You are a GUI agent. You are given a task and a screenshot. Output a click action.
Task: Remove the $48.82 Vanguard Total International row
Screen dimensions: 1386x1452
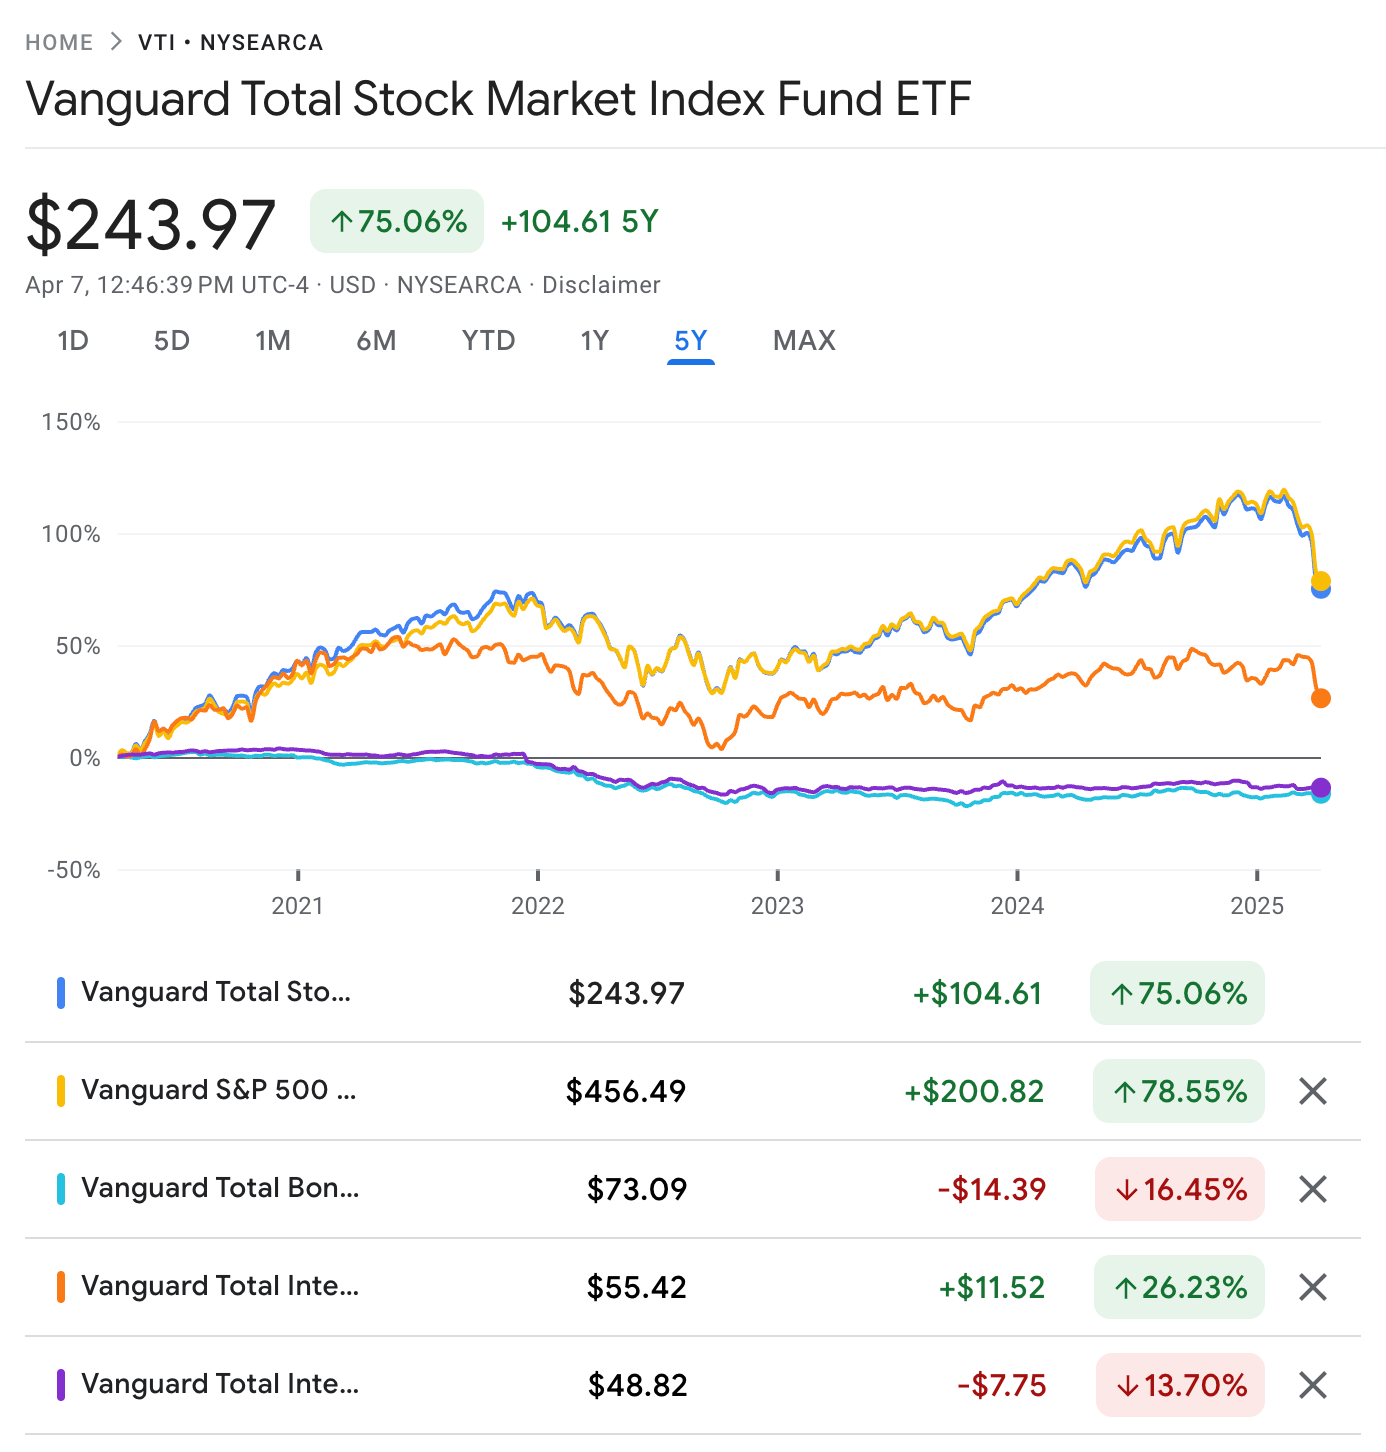pos(1312,1385)
